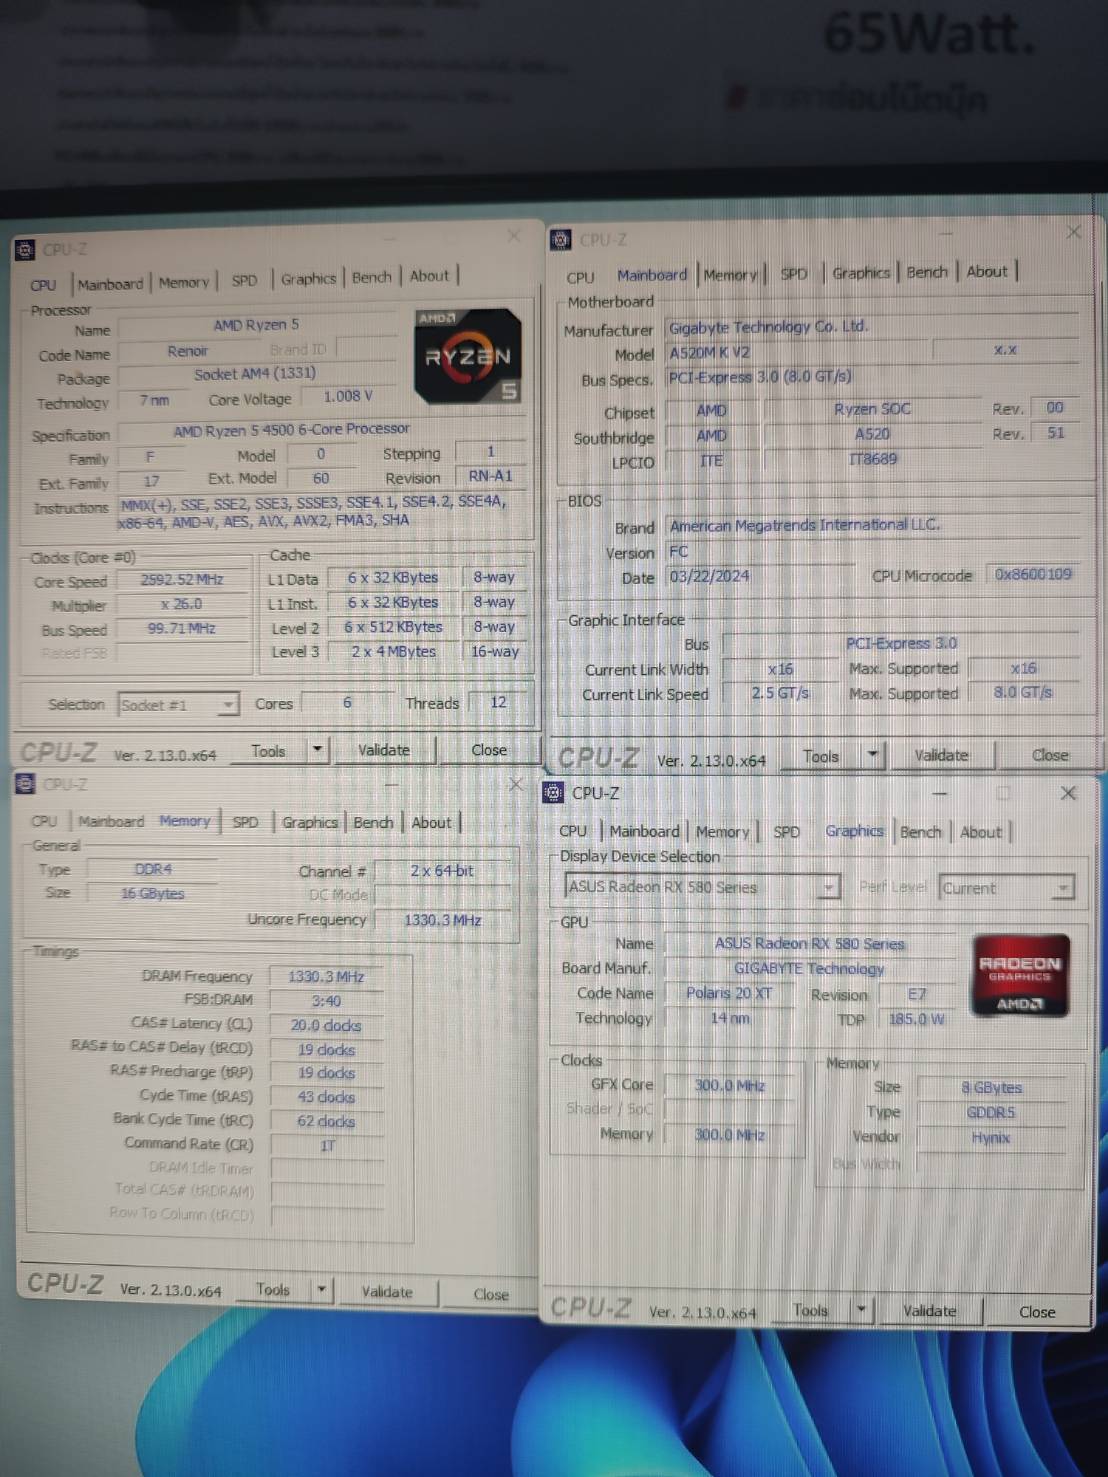Expand the Tools arrow in the processor window
Image resolution: width=1108 pixels, height=1477 pixels.
point(318,749)
